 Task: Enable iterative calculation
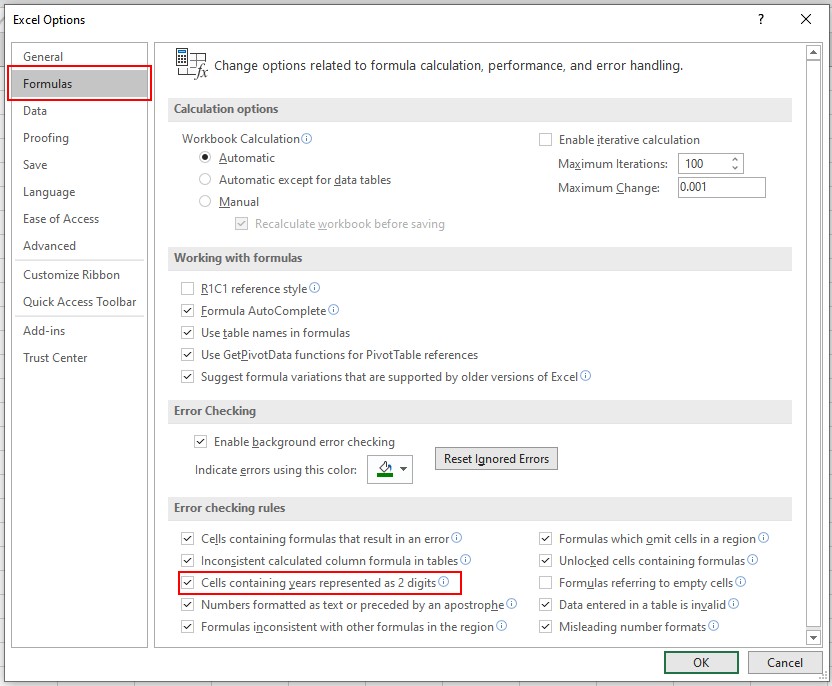(x=543, y=139)
